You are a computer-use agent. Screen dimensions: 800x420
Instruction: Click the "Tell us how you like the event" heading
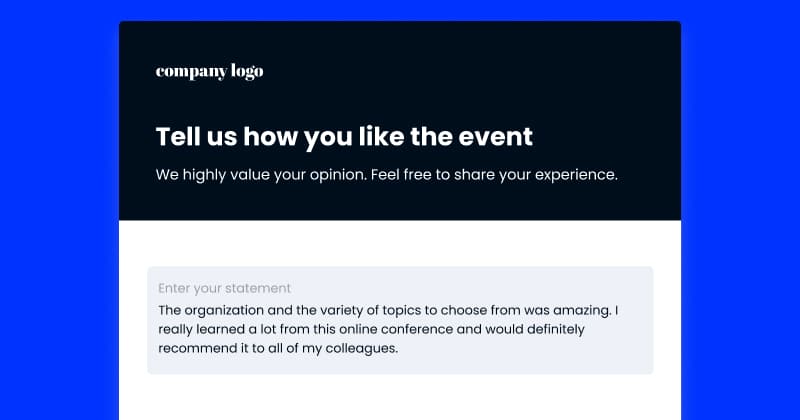344,137
